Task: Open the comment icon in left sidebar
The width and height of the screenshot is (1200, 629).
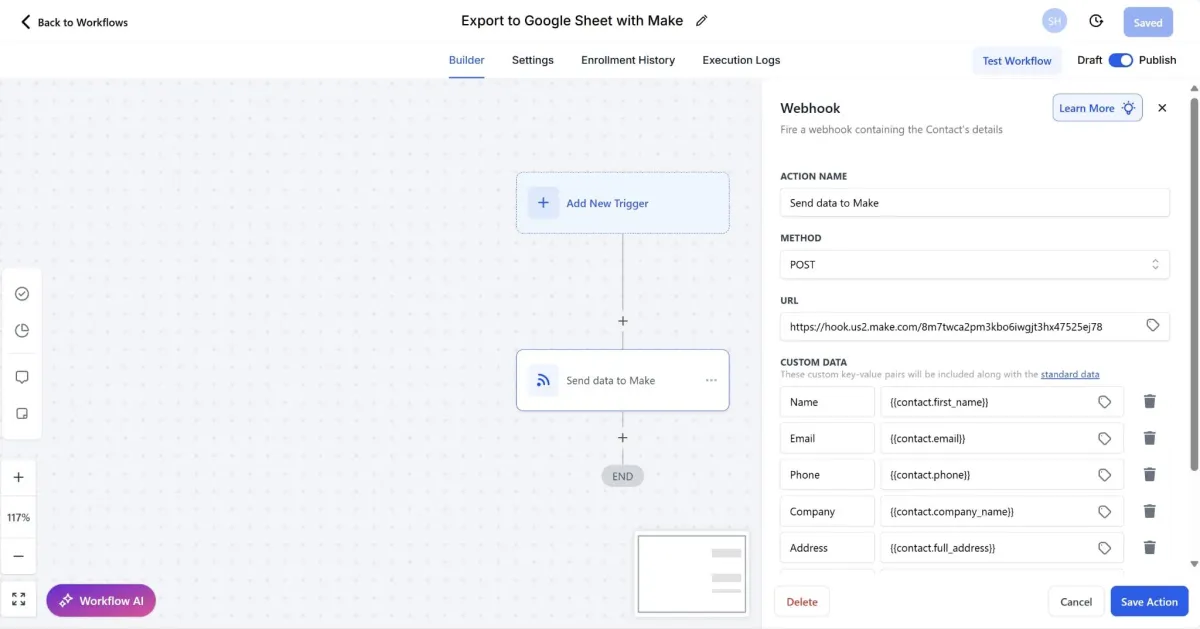Action: (22, 377)
